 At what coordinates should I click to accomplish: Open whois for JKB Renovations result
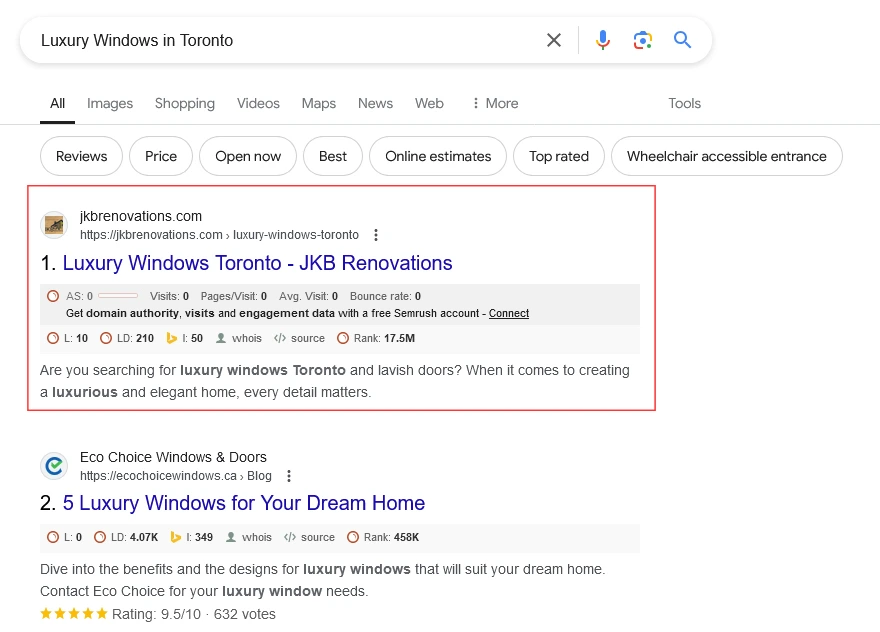(x=239, y=339)
